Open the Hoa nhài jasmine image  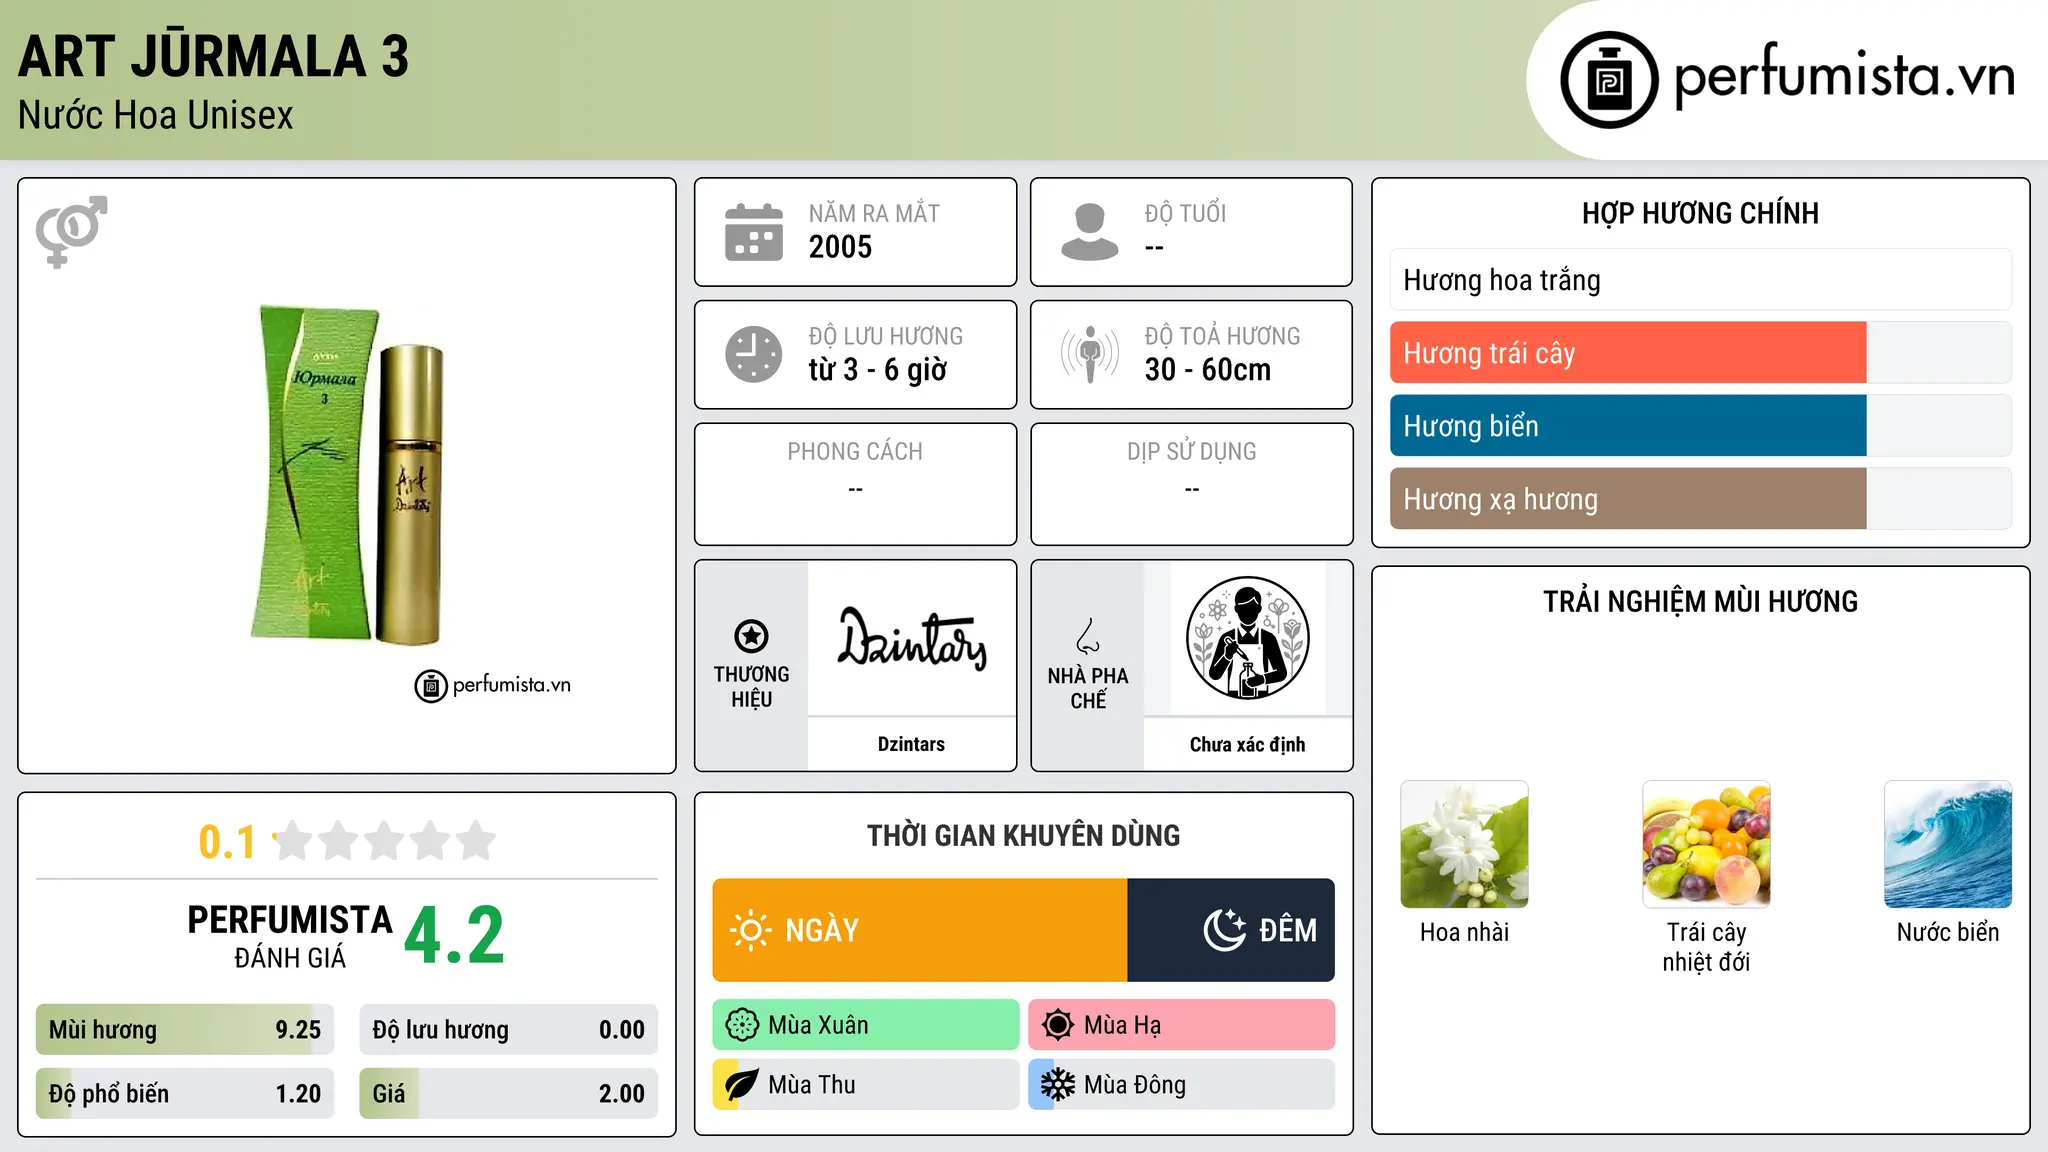[x=1464, y=844]
